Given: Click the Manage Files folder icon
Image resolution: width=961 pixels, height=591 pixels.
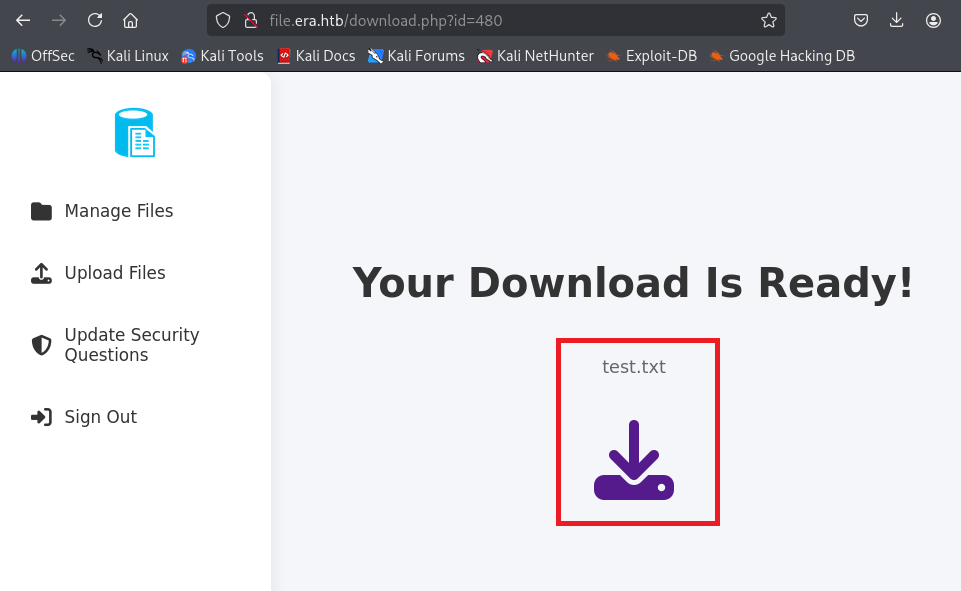Looking at the screenshot, I should coord(41,211).
